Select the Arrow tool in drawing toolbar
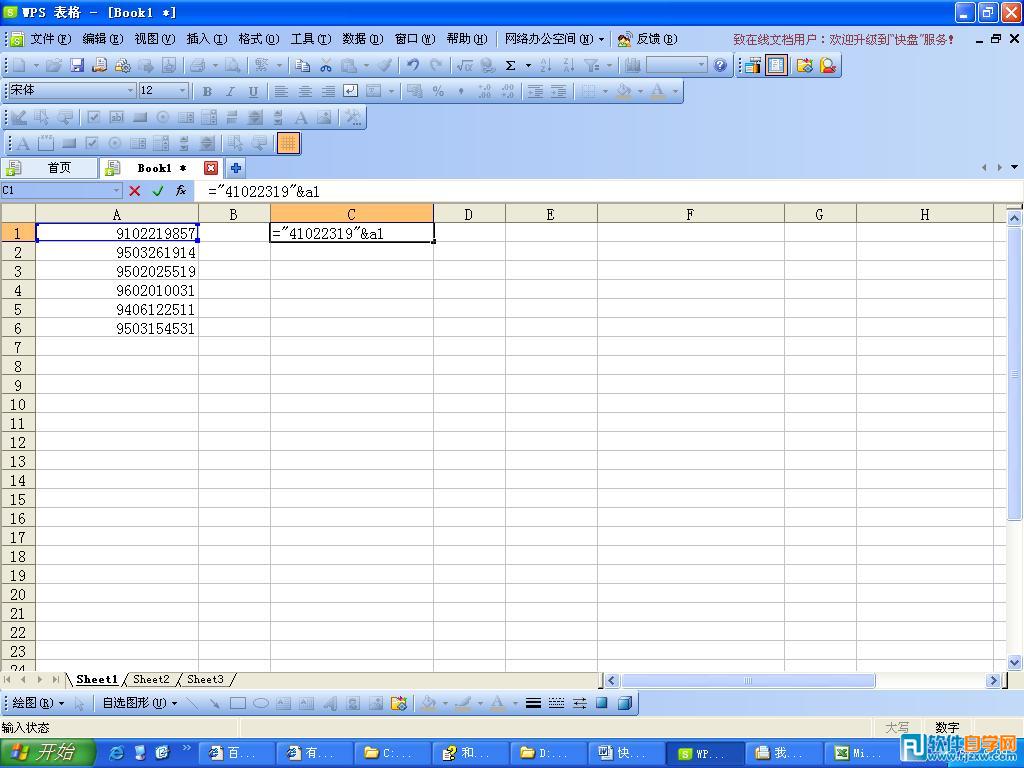Viewport: 1024px width, 768px height. click(215, 703)
